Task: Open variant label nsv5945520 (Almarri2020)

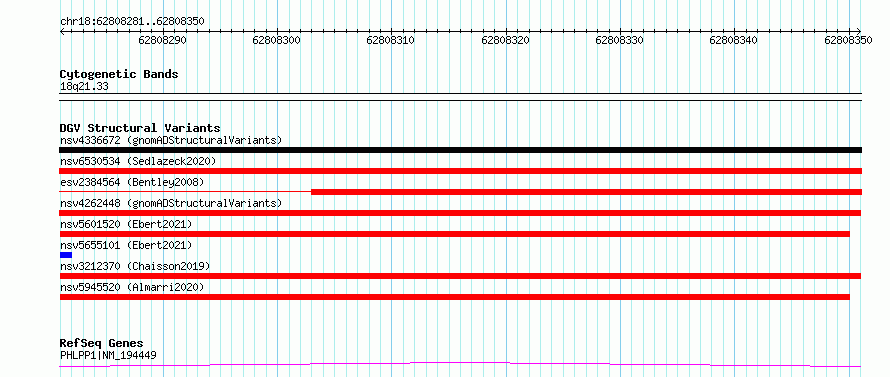Action: [x=132, y=287]
